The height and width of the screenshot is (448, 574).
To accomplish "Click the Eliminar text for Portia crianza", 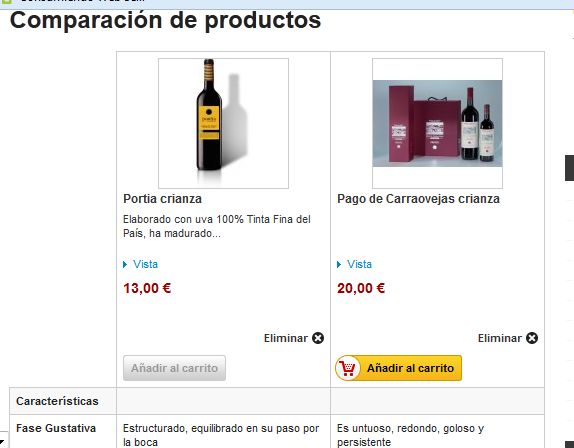I will click(x=286, y=338).
